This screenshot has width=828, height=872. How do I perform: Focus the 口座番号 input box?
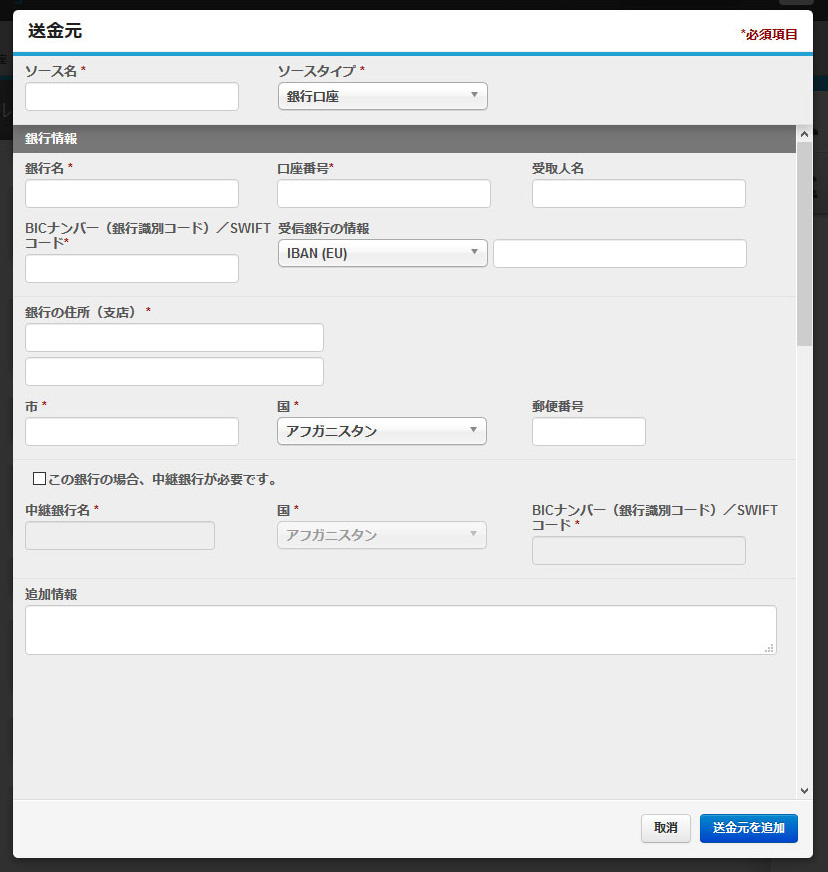(384, 194)
